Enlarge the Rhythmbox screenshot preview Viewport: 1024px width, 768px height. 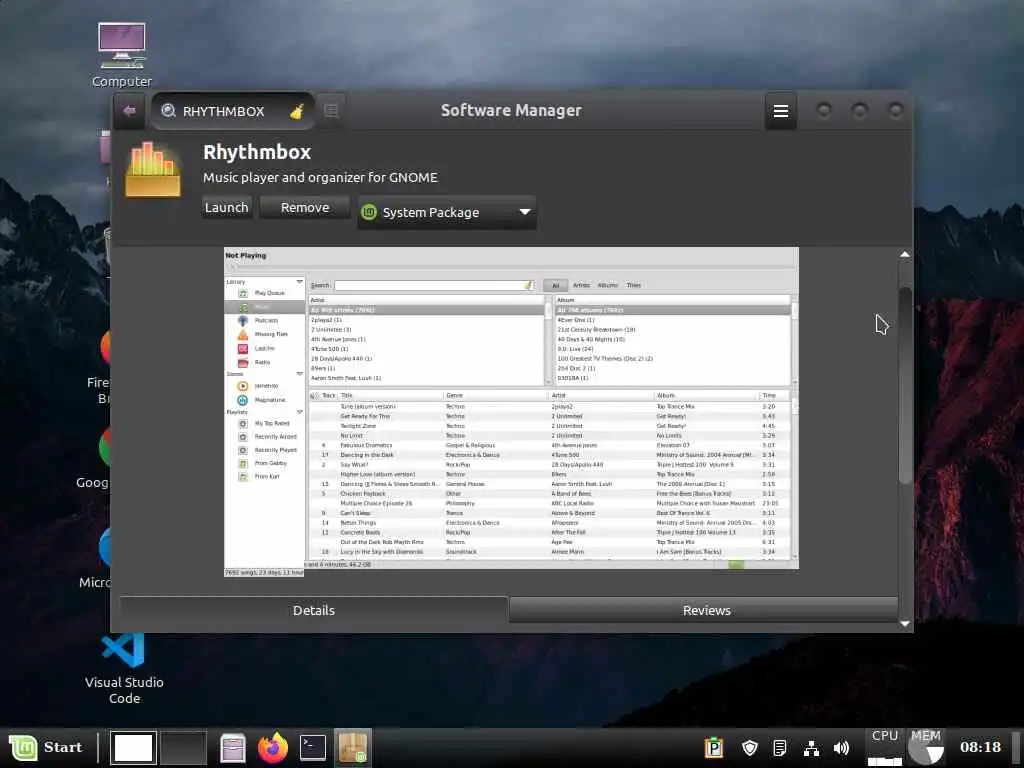tap(511, 411)
